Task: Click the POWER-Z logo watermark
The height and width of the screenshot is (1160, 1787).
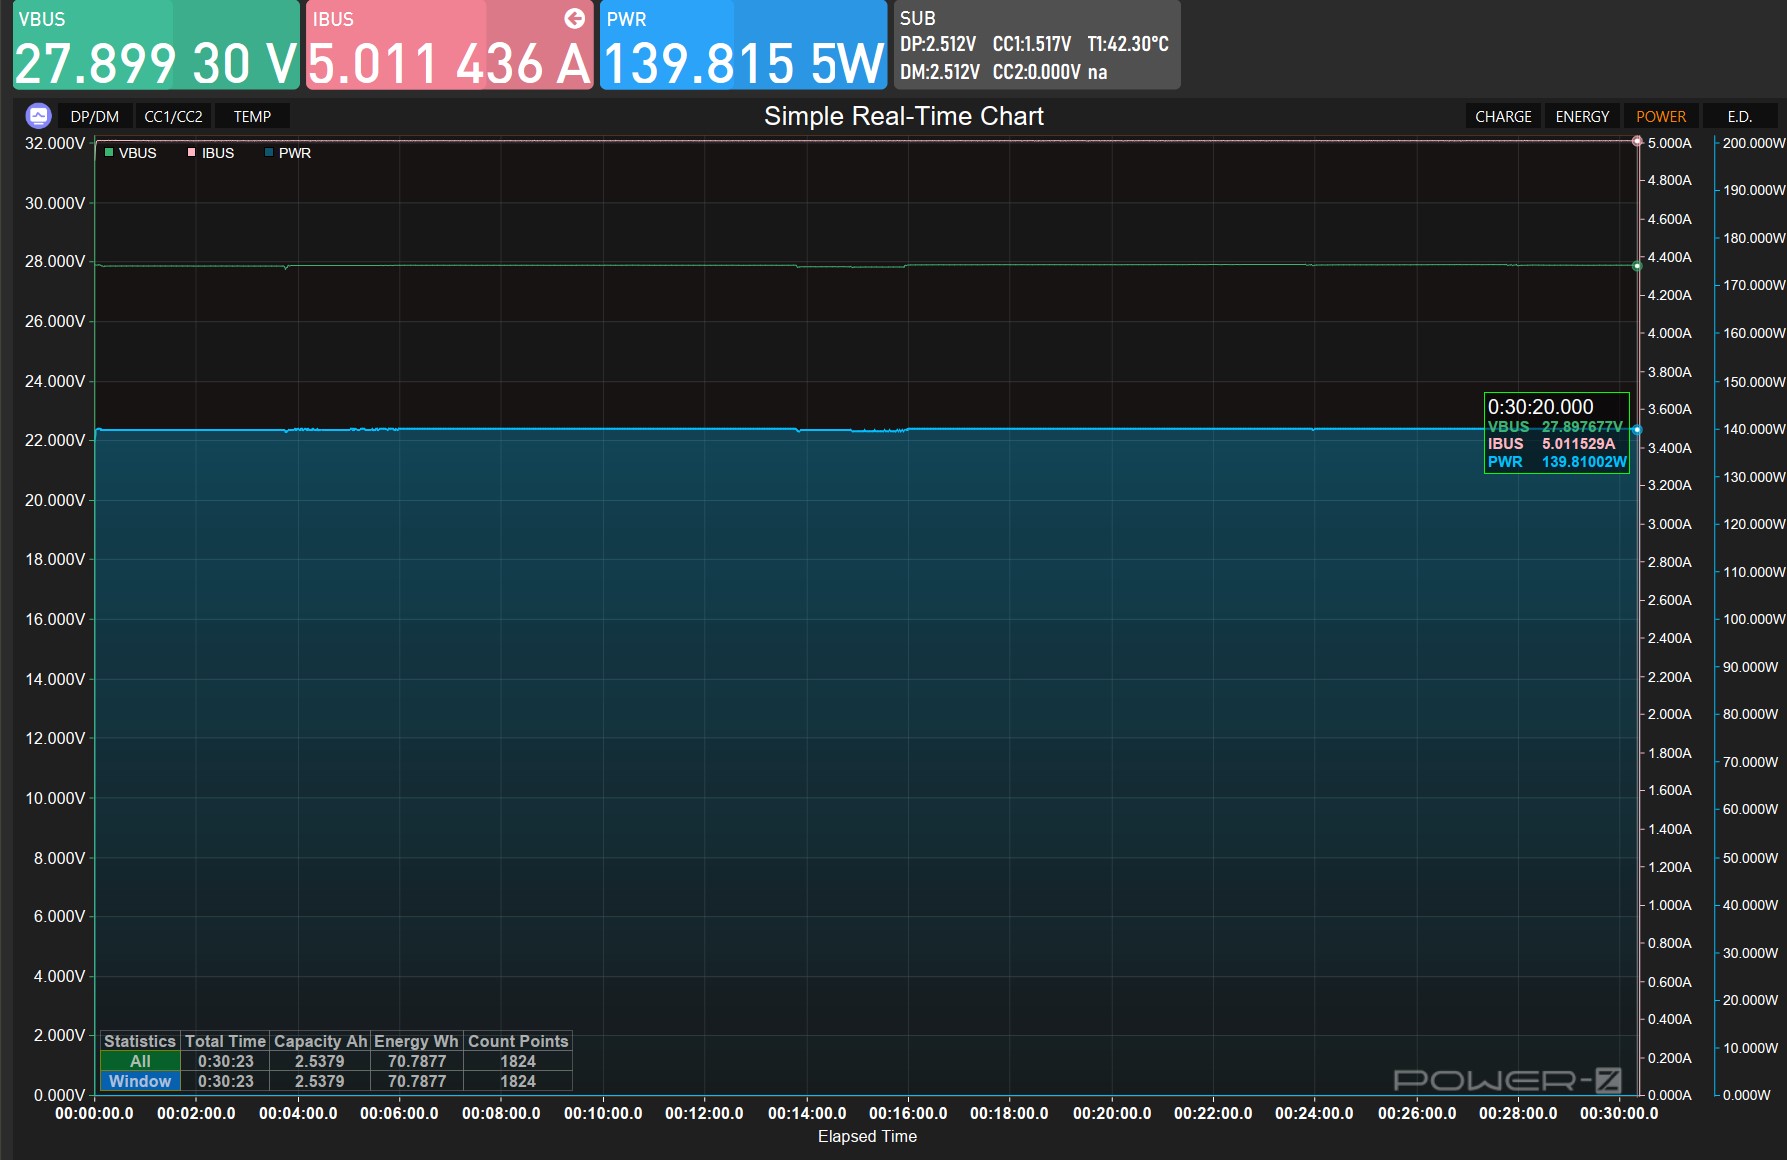Action: 1506,1080
